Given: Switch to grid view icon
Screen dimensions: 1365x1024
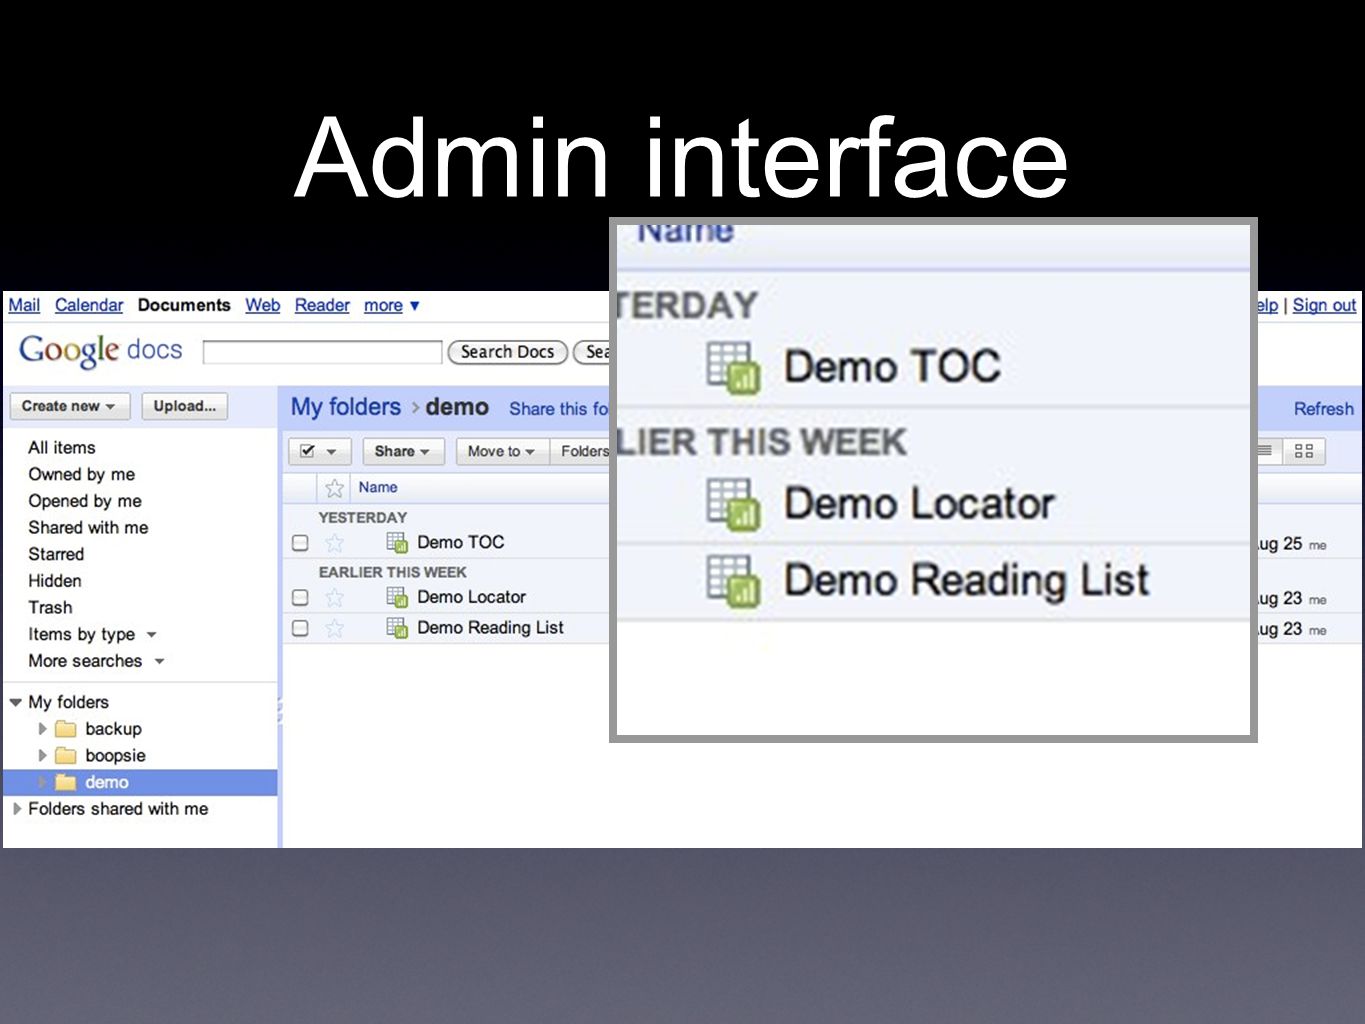Looking at the screenshot, I should point(1304,451).
